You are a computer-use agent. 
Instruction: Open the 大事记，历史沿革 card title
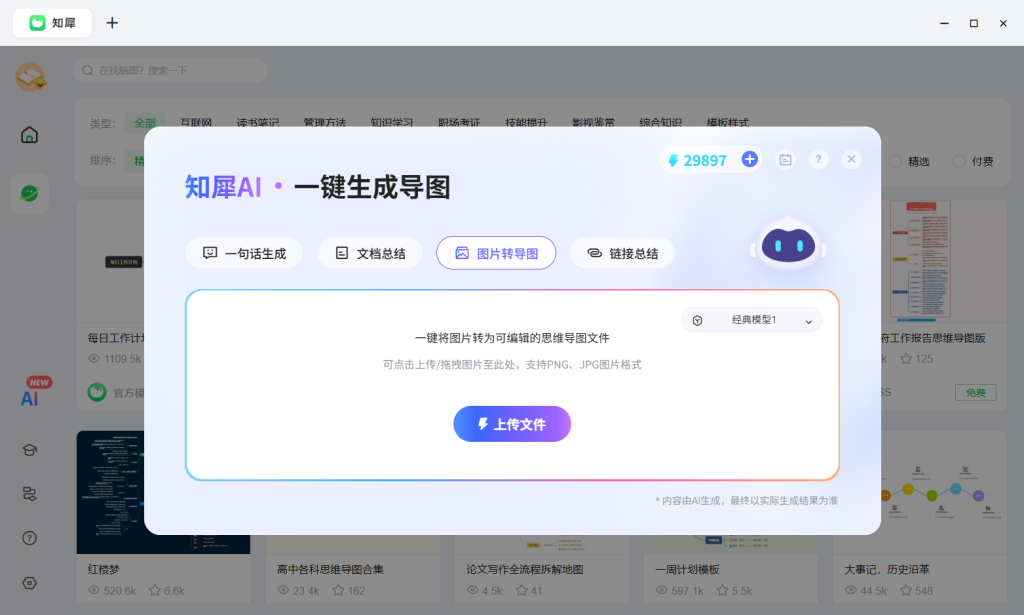887,569
